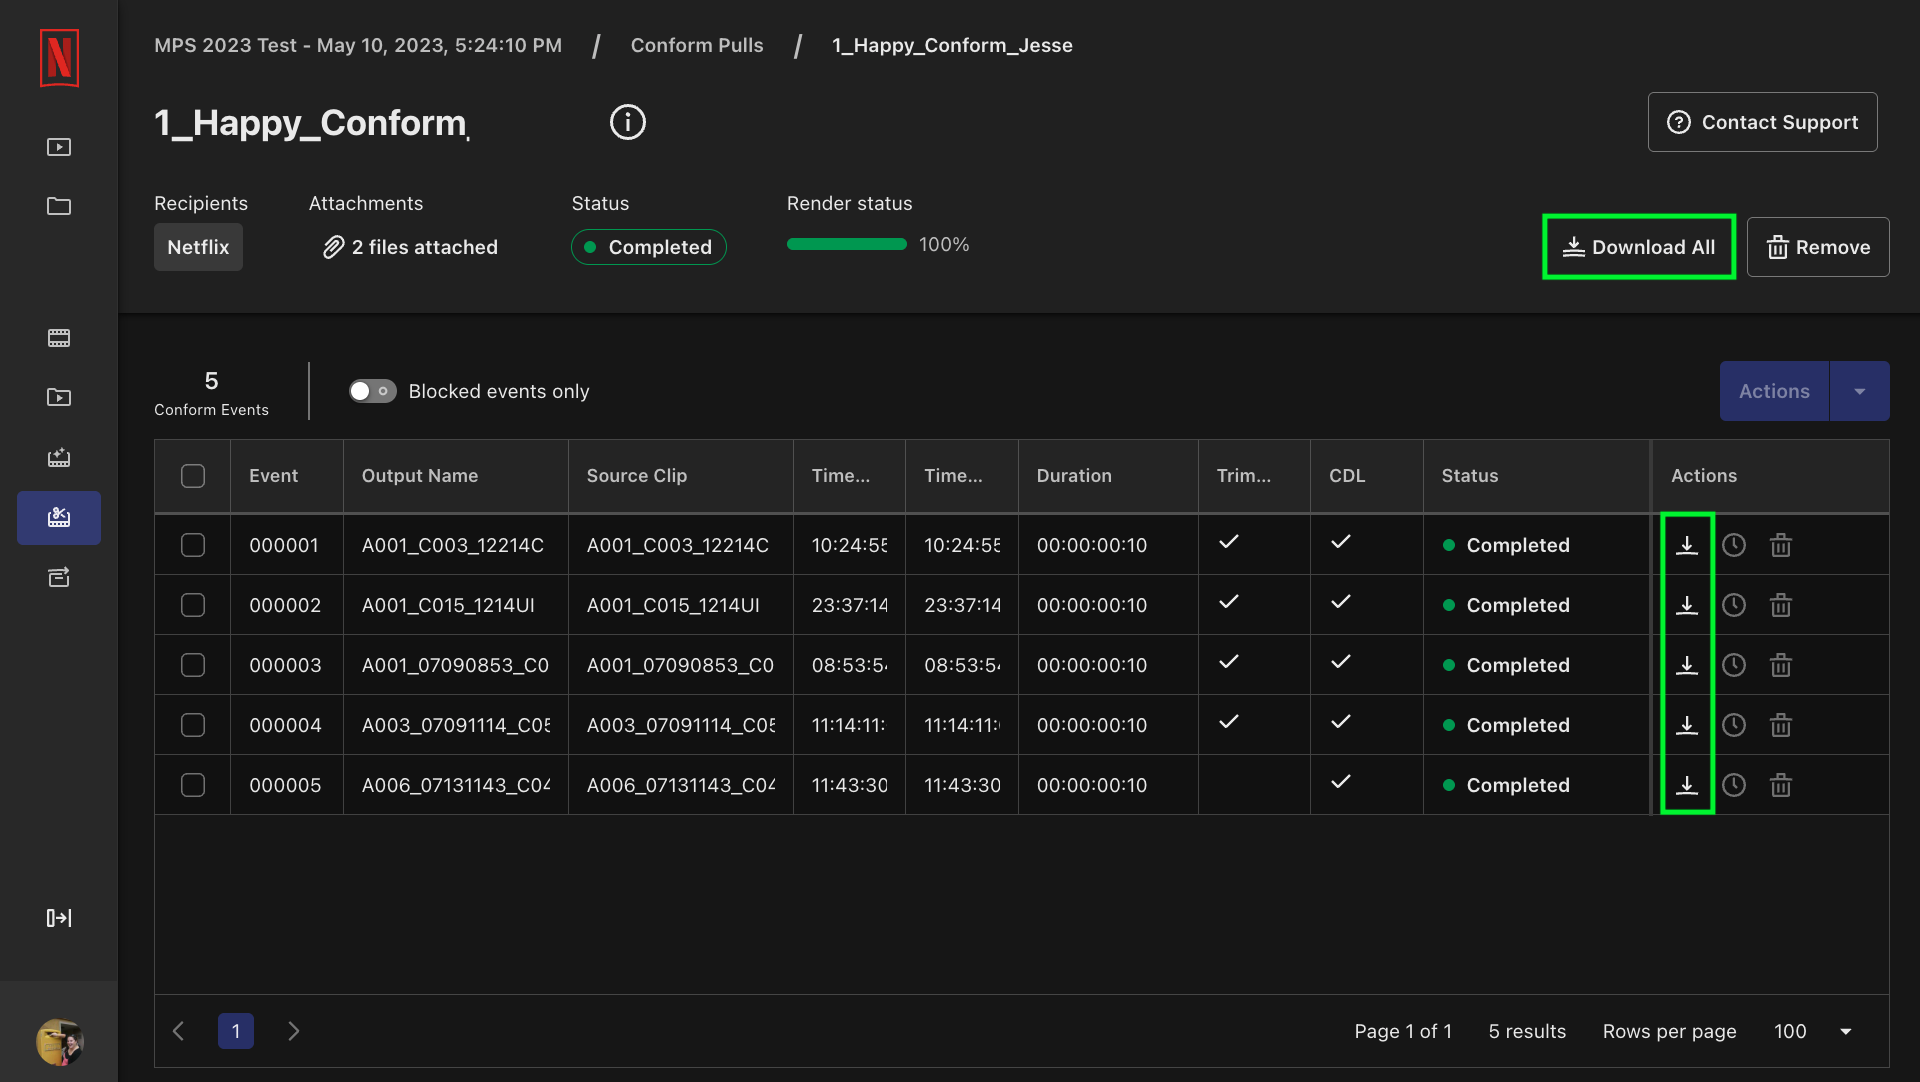The image size is (1920, 1082).
Task: Click the 1_Happy_Conform_Jesse breadcrumb
Action: pos(952,45)
